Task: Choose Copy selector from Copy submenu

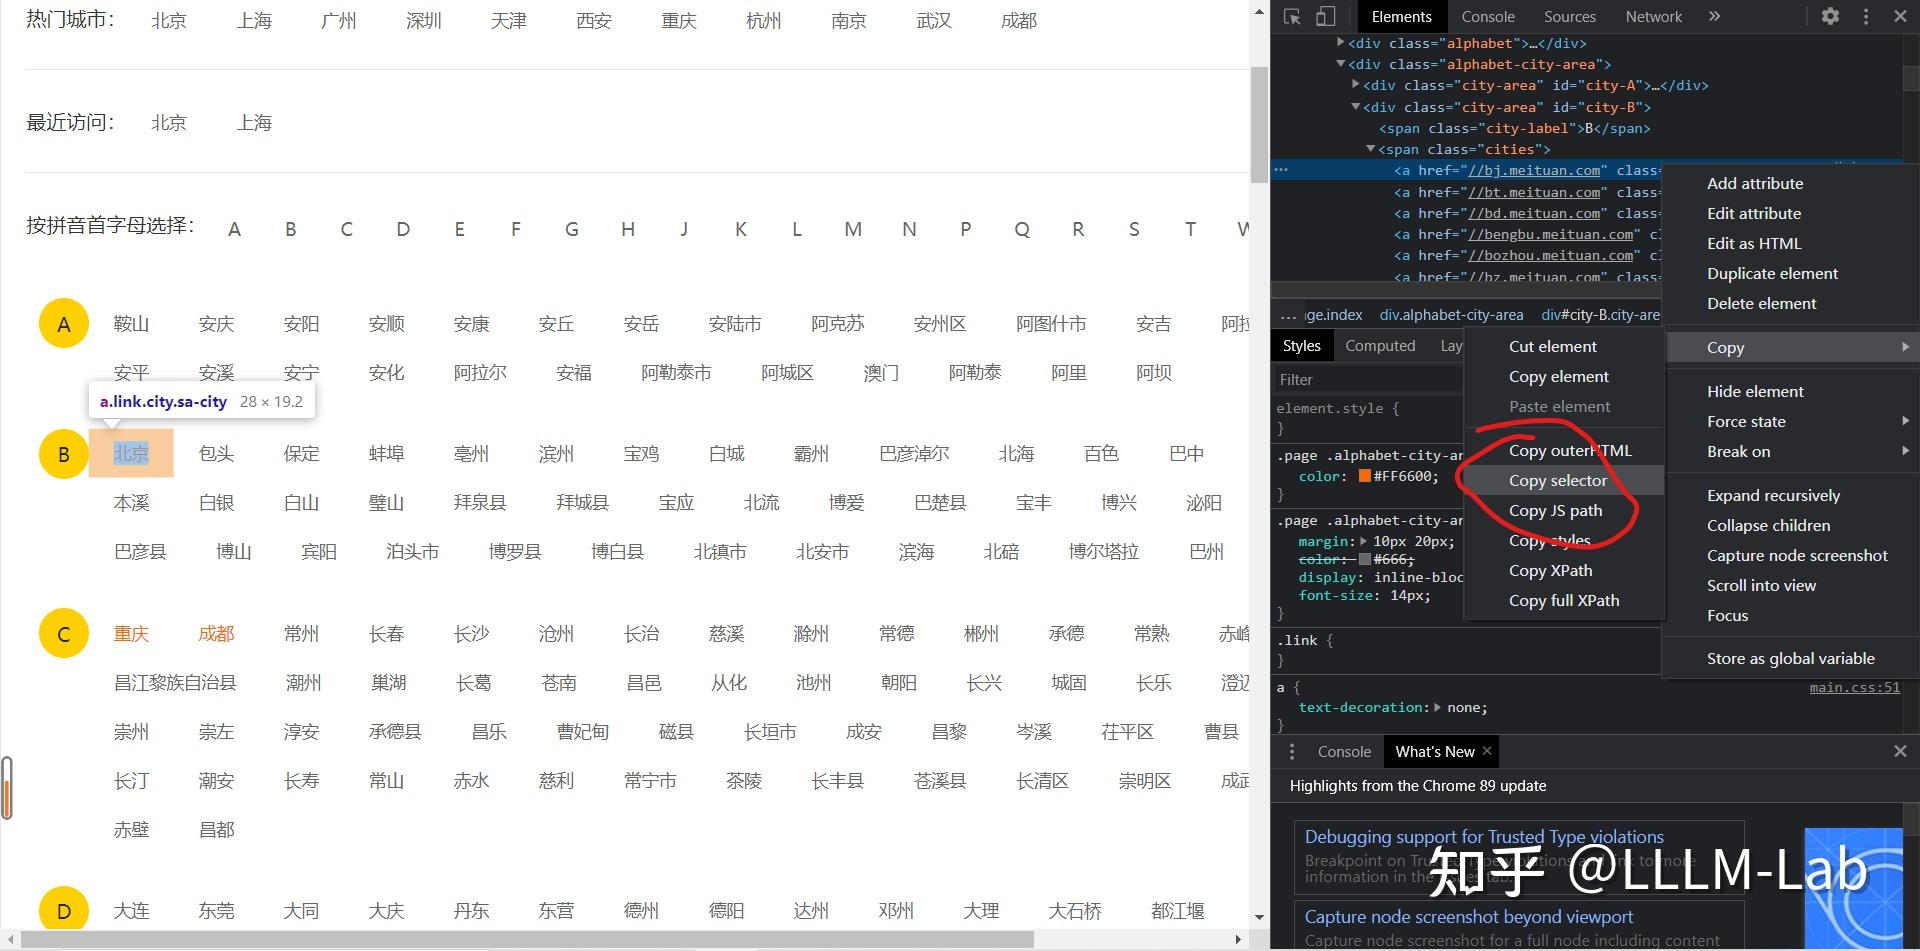Action: pos(1557,480)
